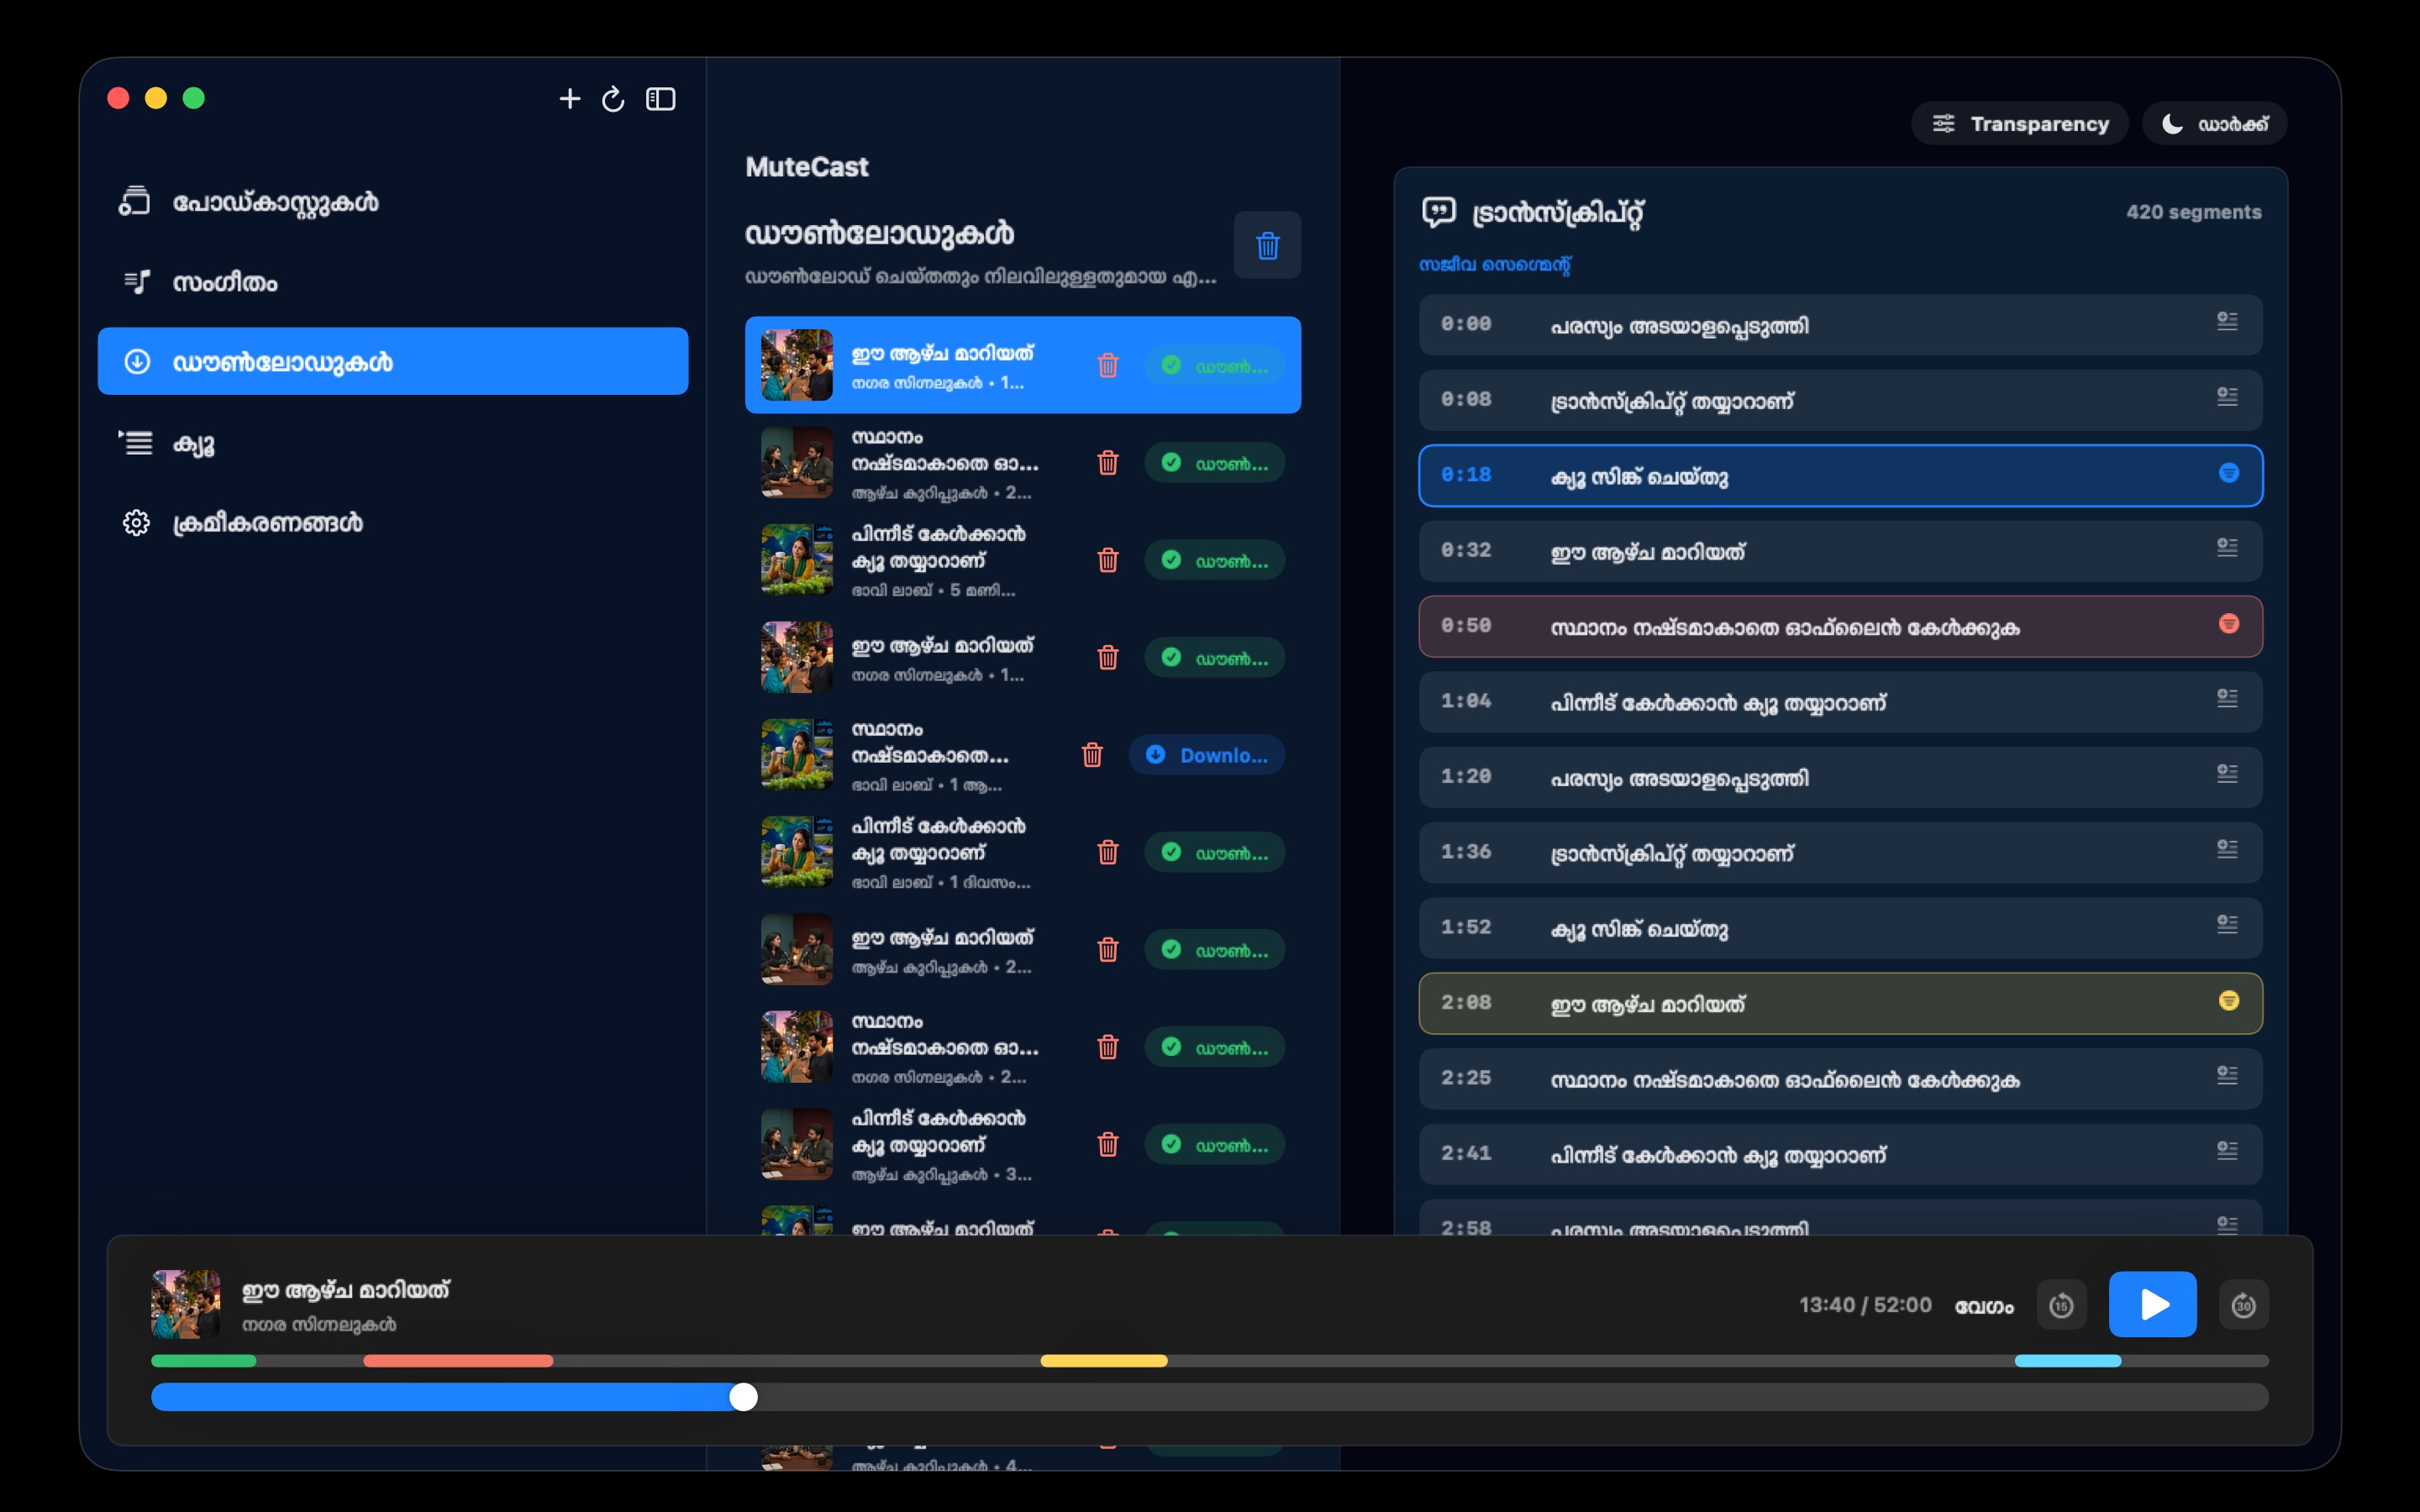Click the yellow segment on the timeline
2420x1512 pixels.
(x=1104, y=1361)
